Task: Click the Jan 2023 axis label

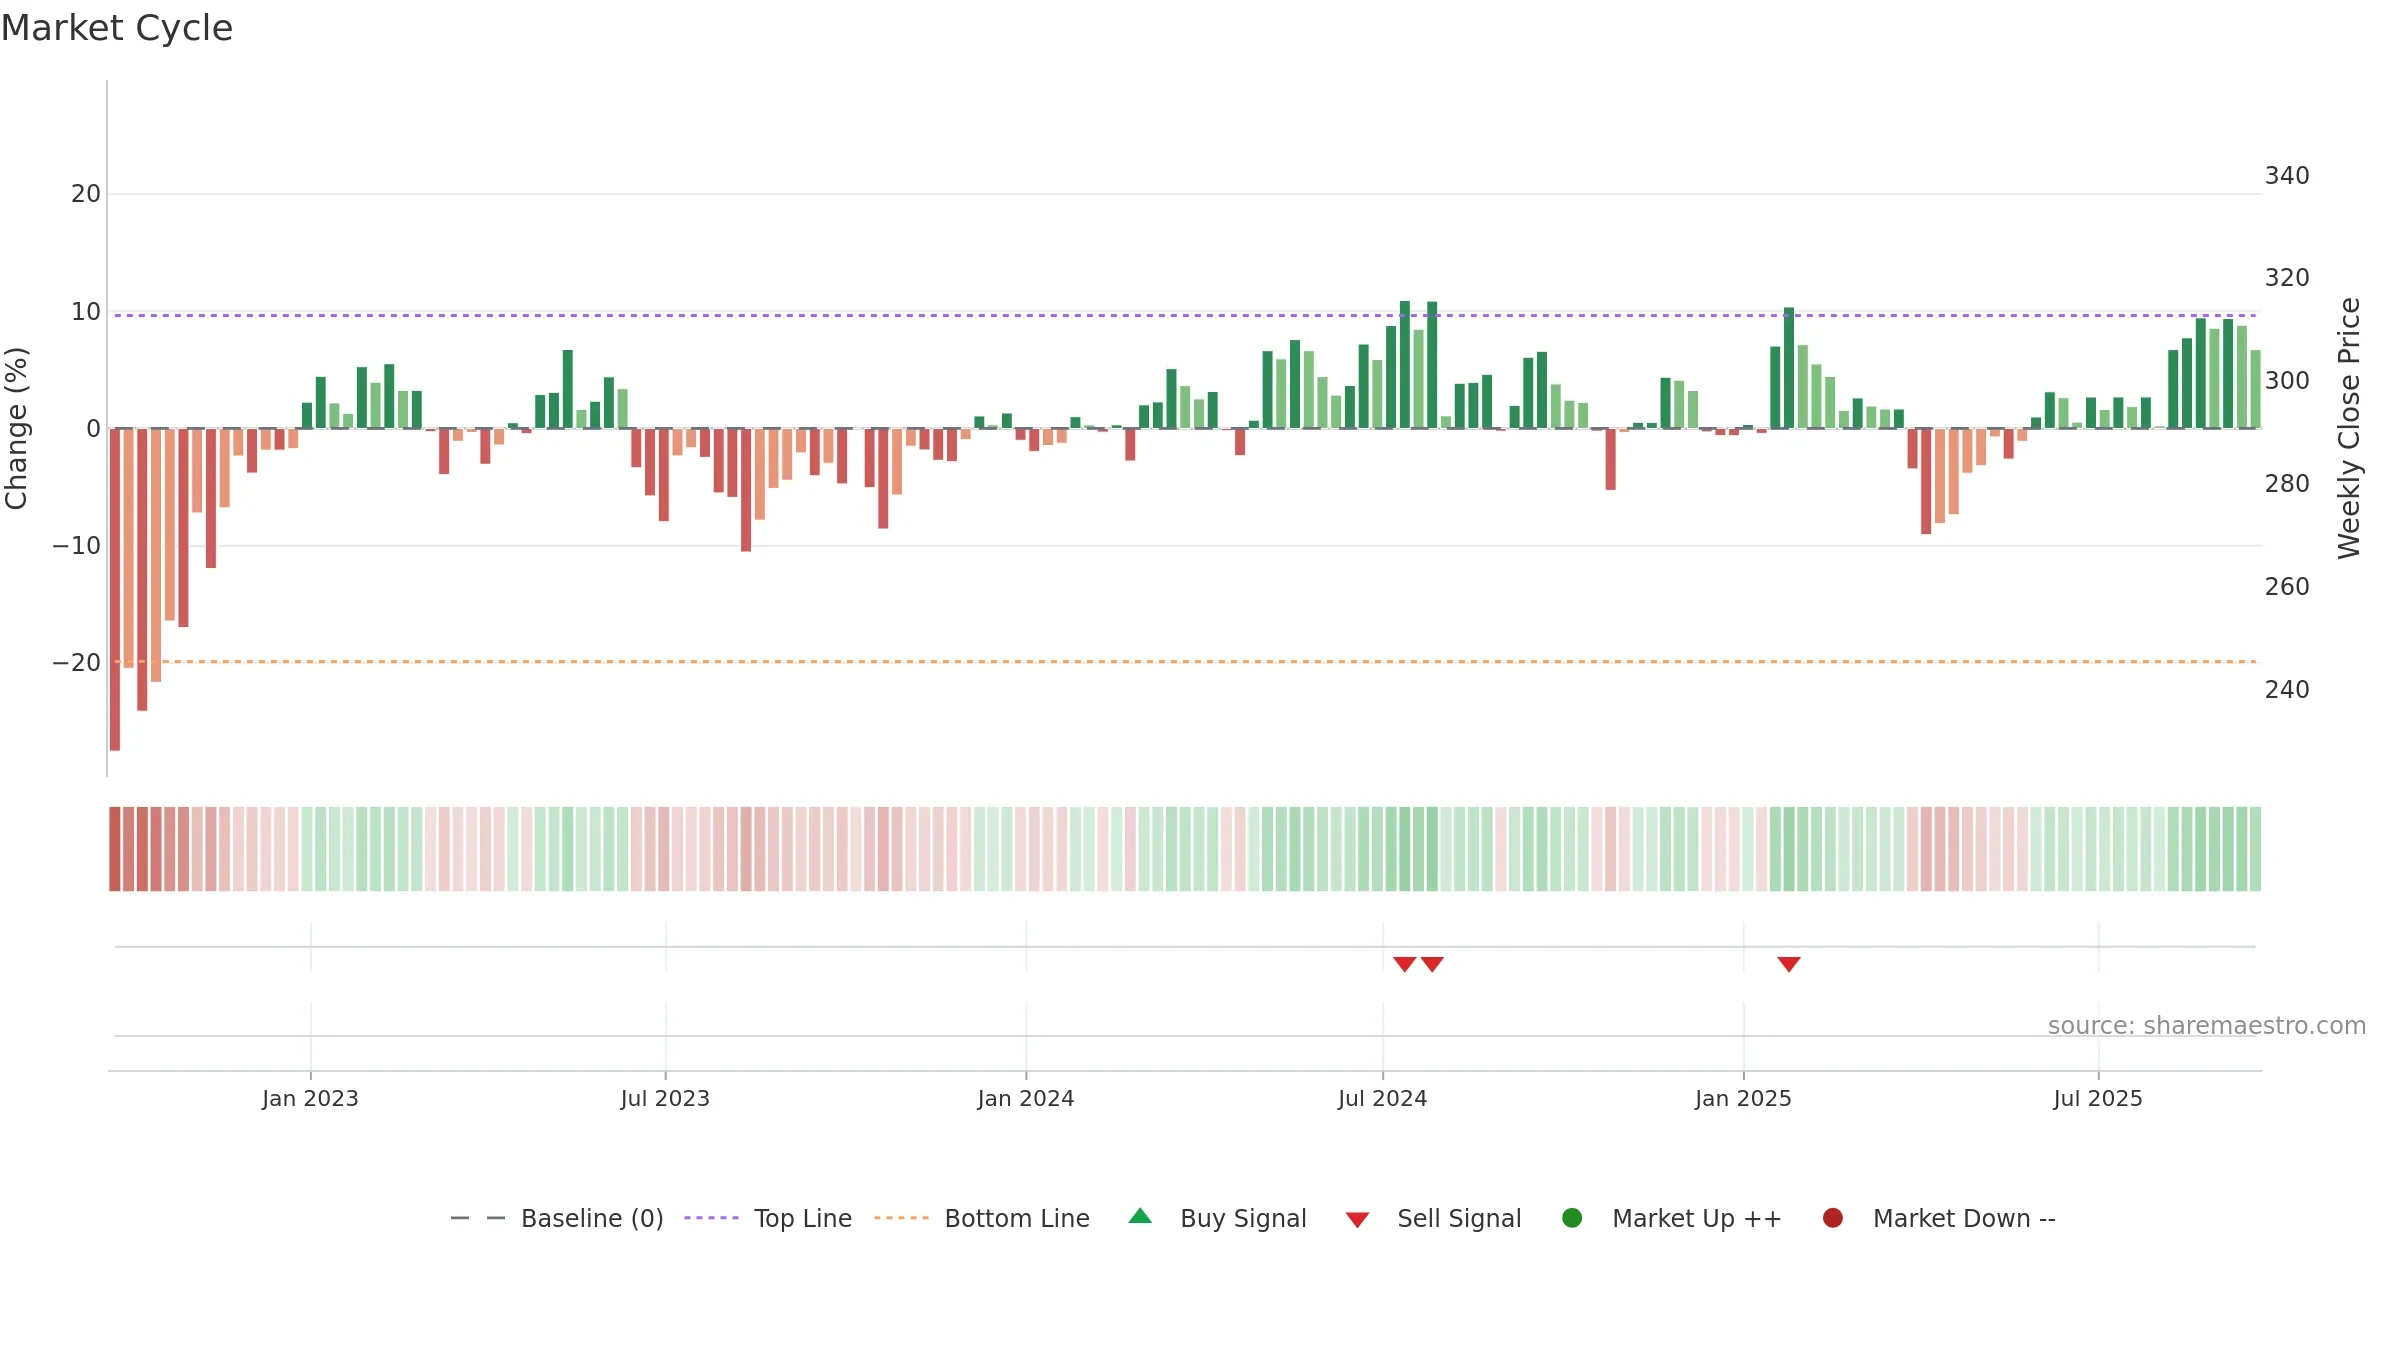Action: pyautogui.click(x=310, y=1099)
